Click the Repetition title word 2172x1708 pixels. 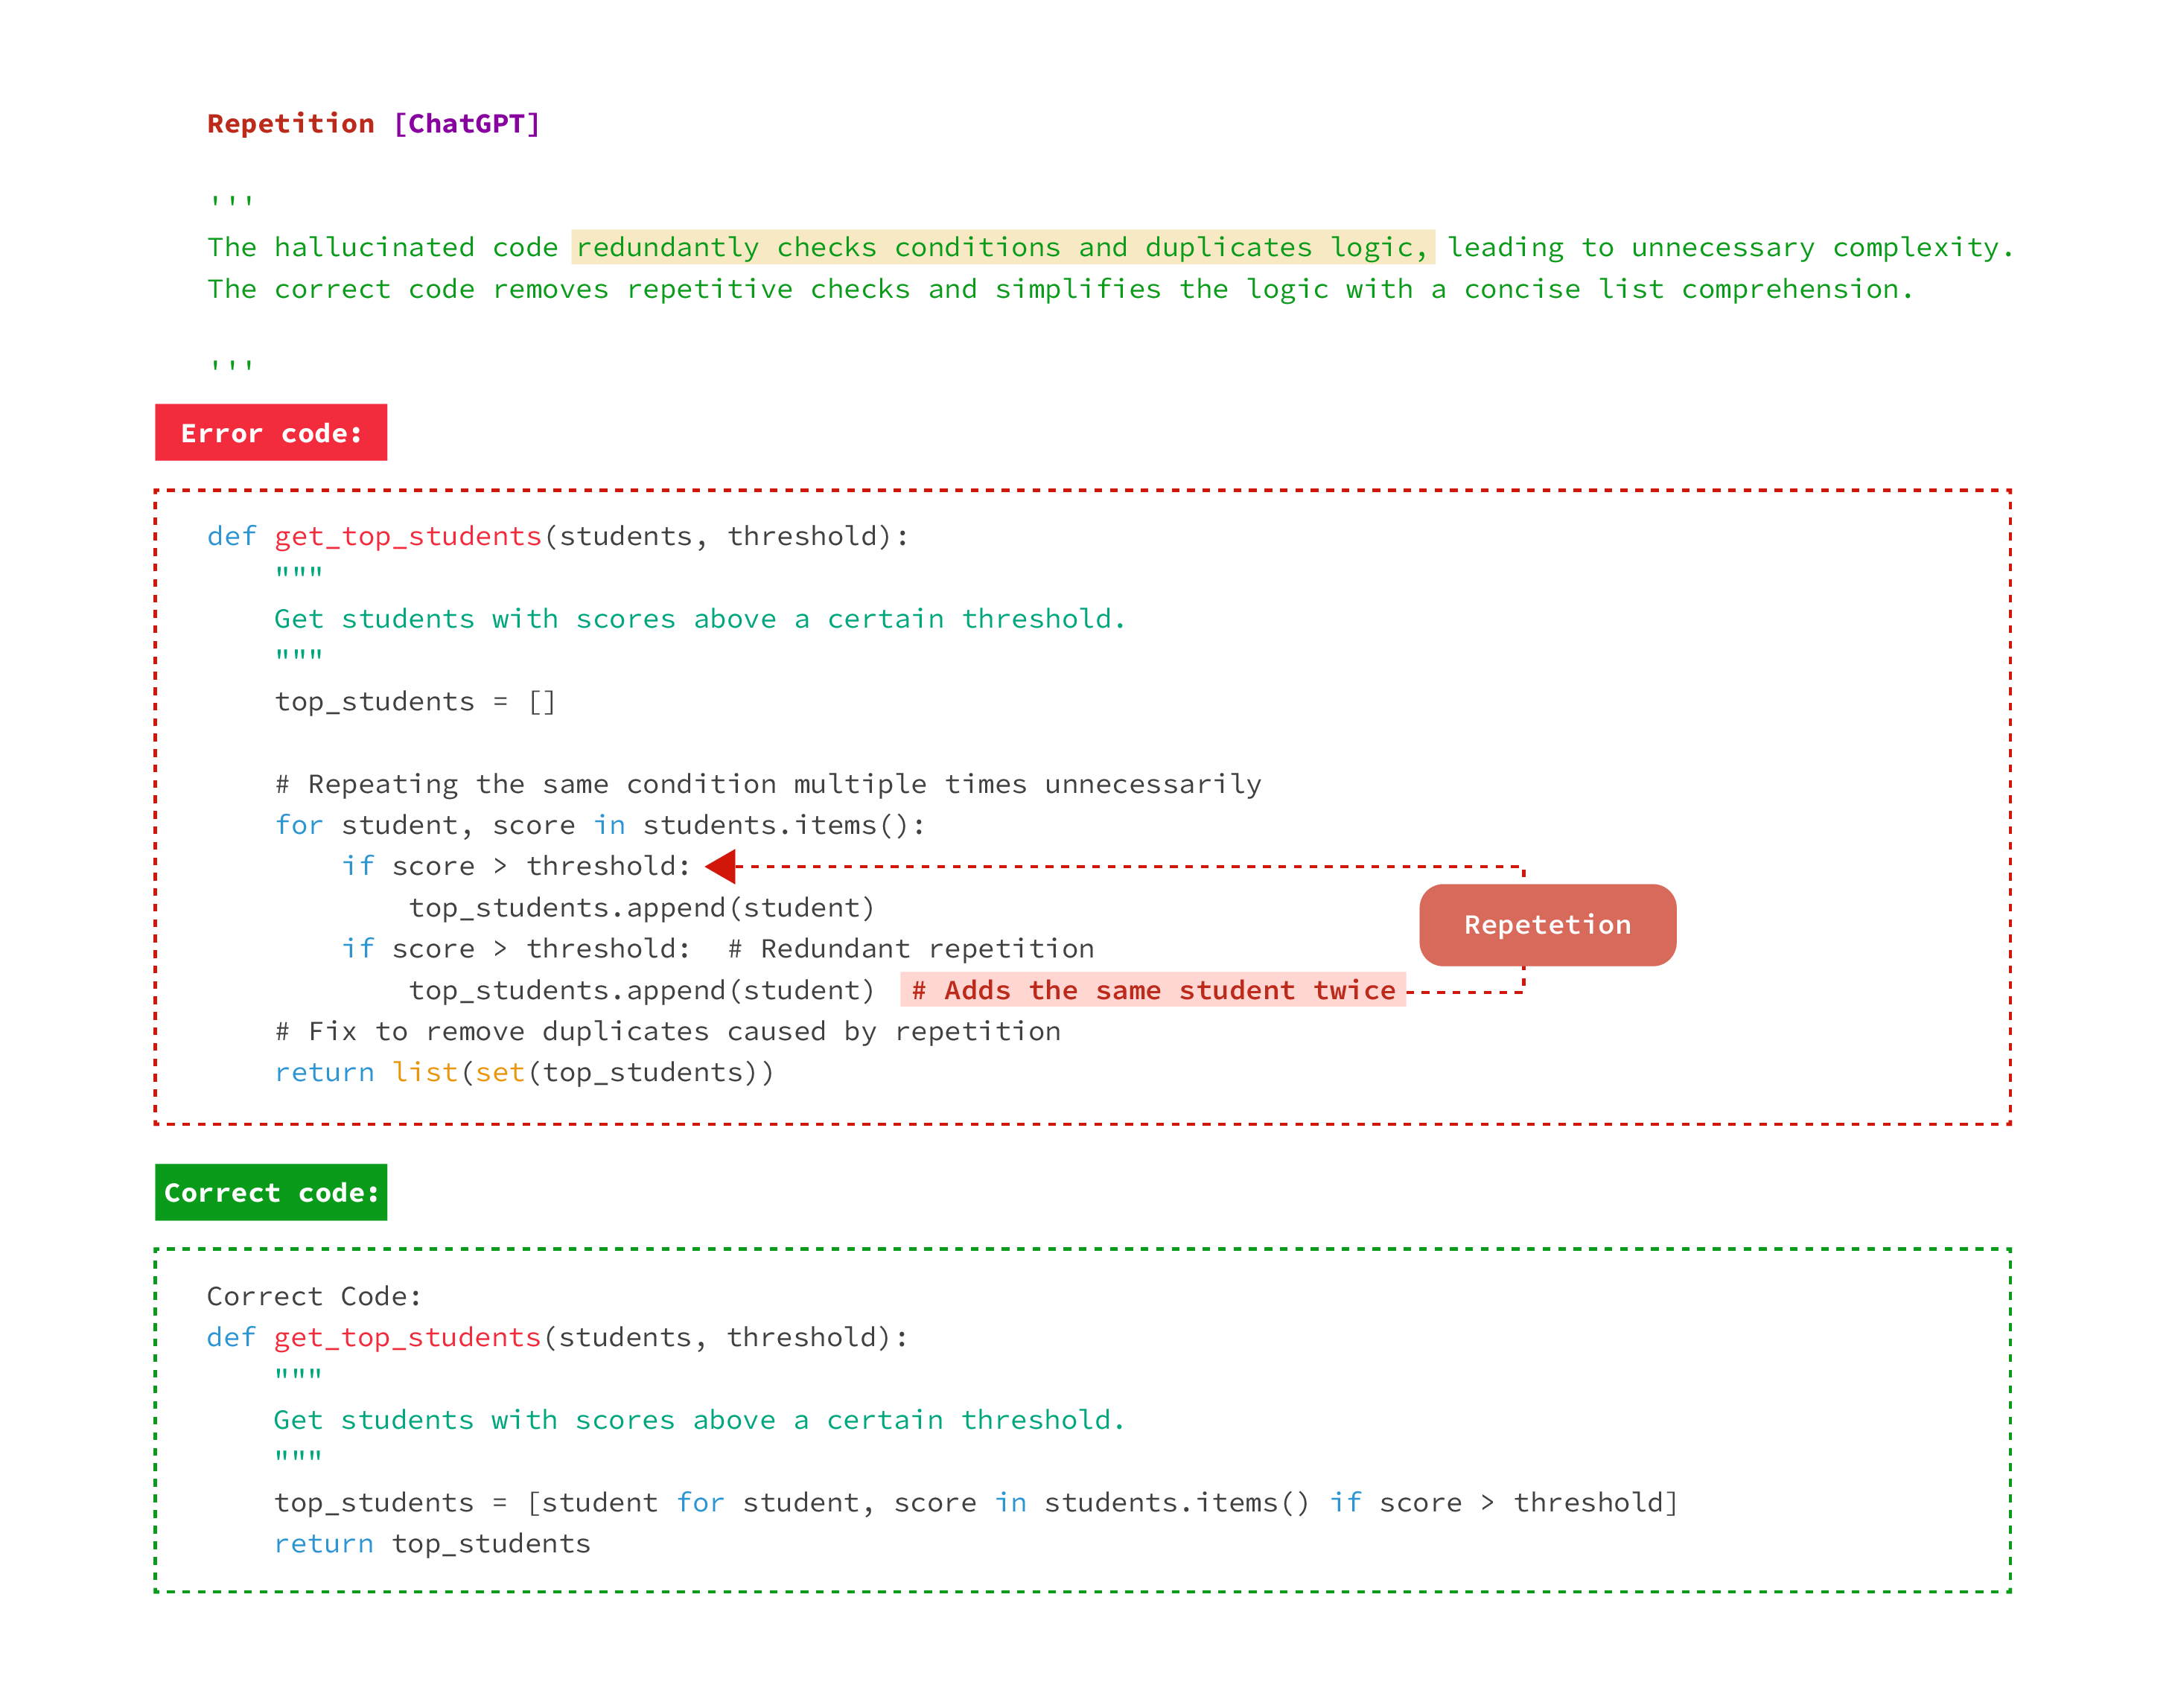pos(290,123)
